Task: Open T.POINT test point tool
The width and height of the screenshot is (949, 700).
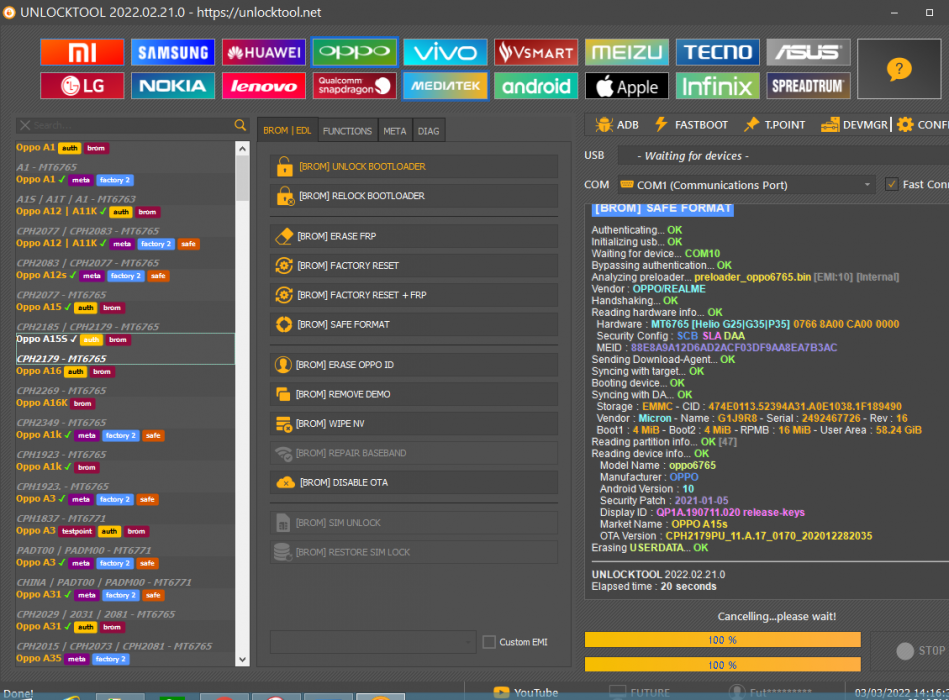Action: (x=775, y=125)
